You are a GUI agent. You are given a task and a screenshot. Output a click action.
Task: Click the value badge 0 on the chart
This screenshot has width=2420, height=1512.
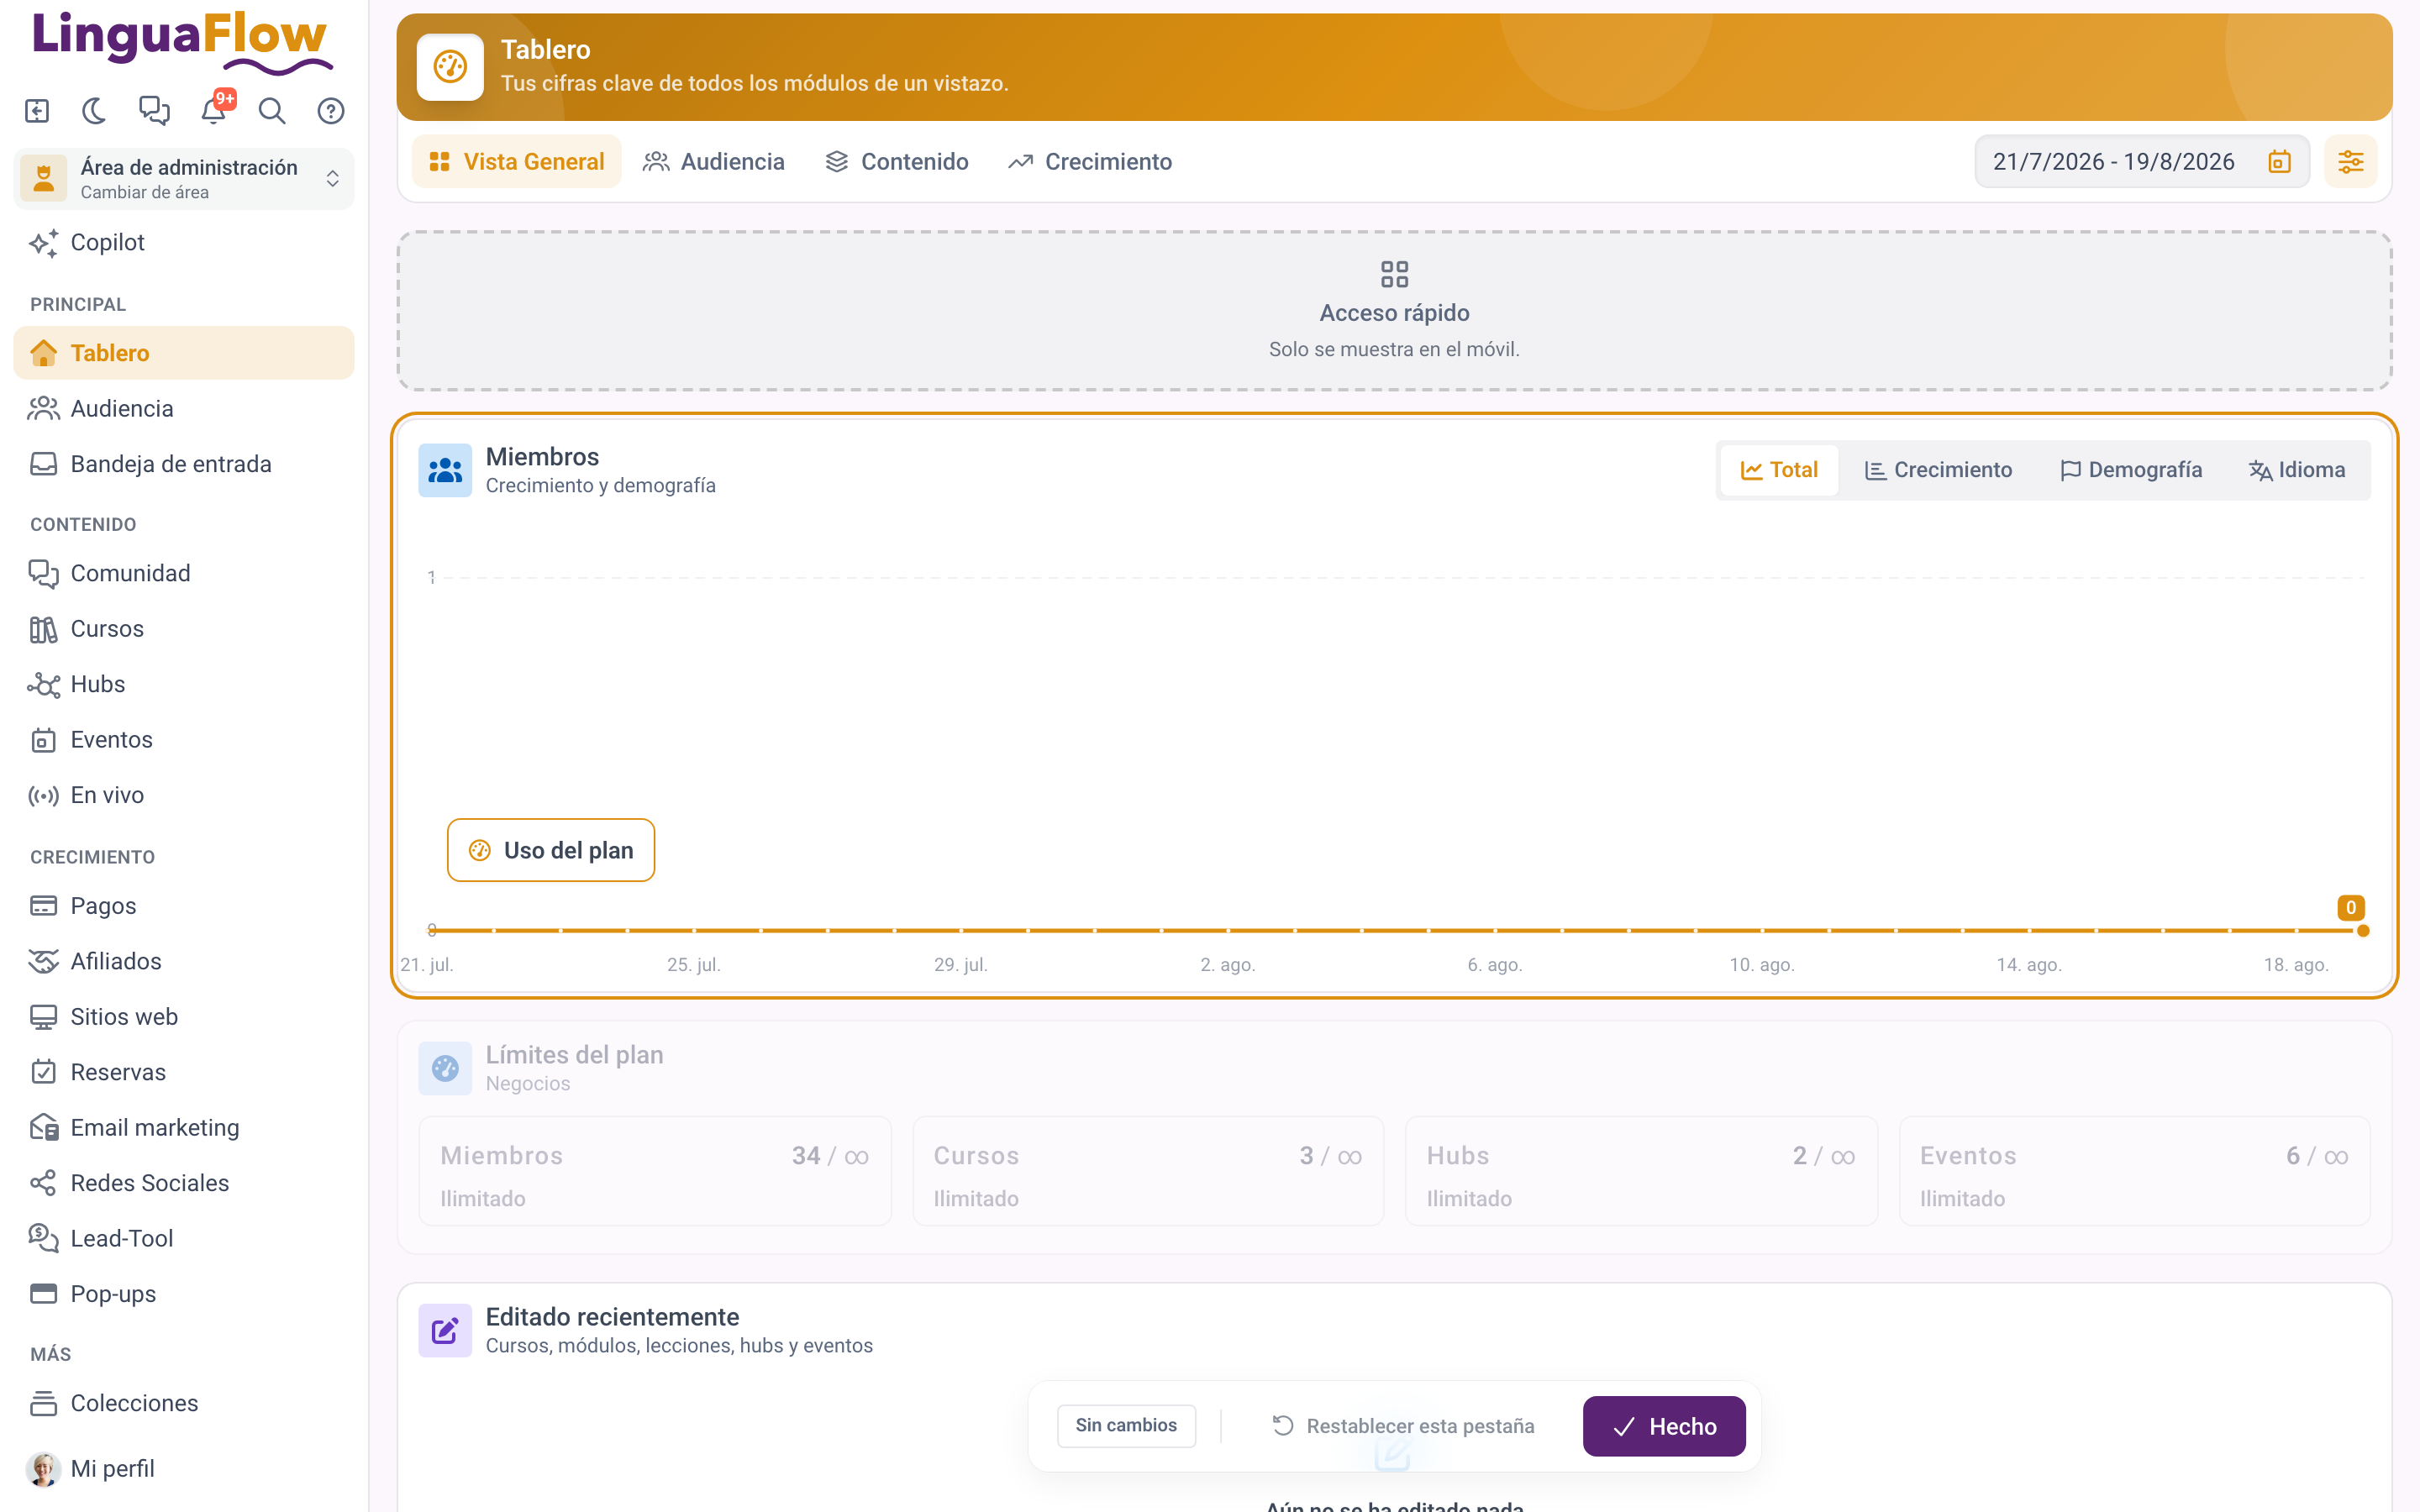[2351, 907]
